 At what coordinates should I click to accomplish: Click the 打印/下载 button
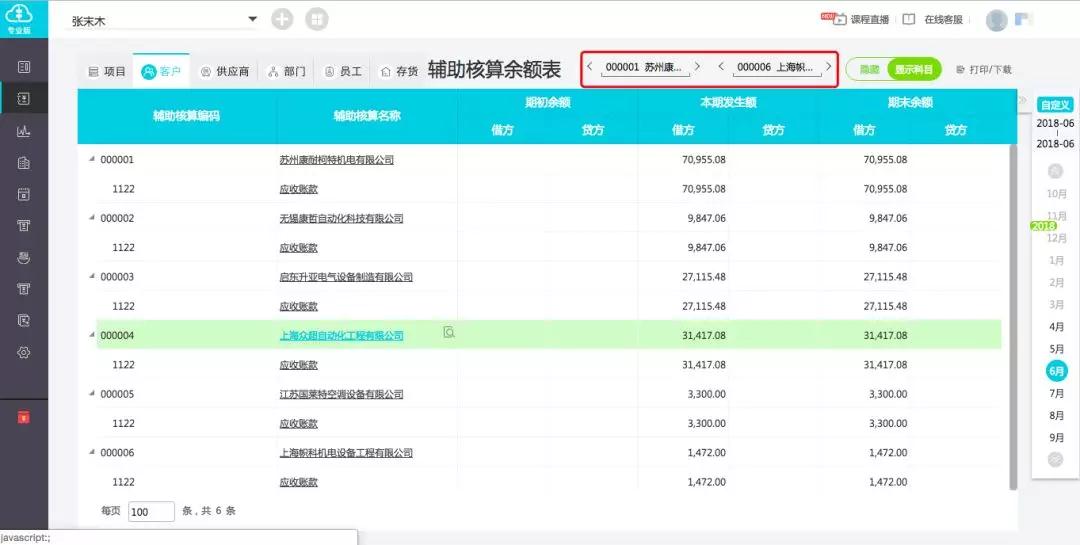point(984,70)
